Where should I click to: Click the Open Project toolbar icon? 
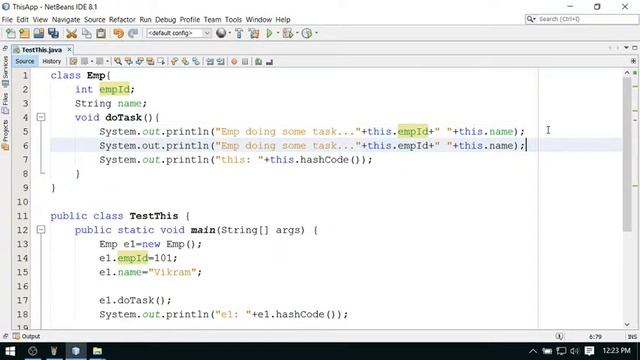coord(39,33)
